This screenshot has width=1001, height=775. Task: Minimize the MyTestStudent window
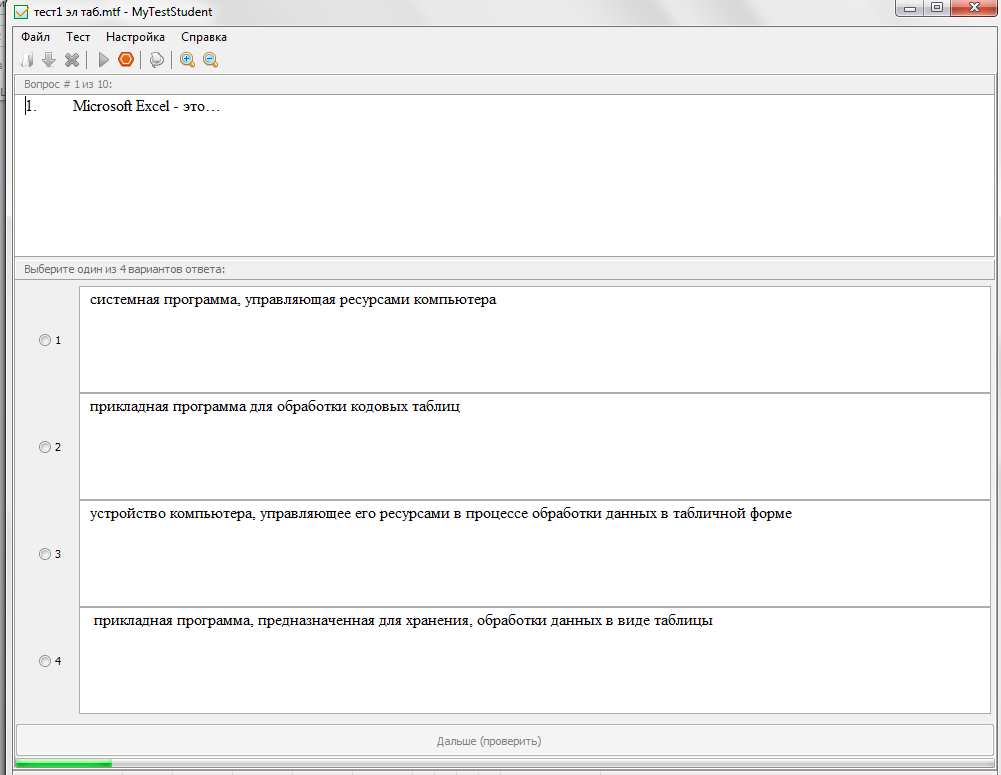click(910, 8)
